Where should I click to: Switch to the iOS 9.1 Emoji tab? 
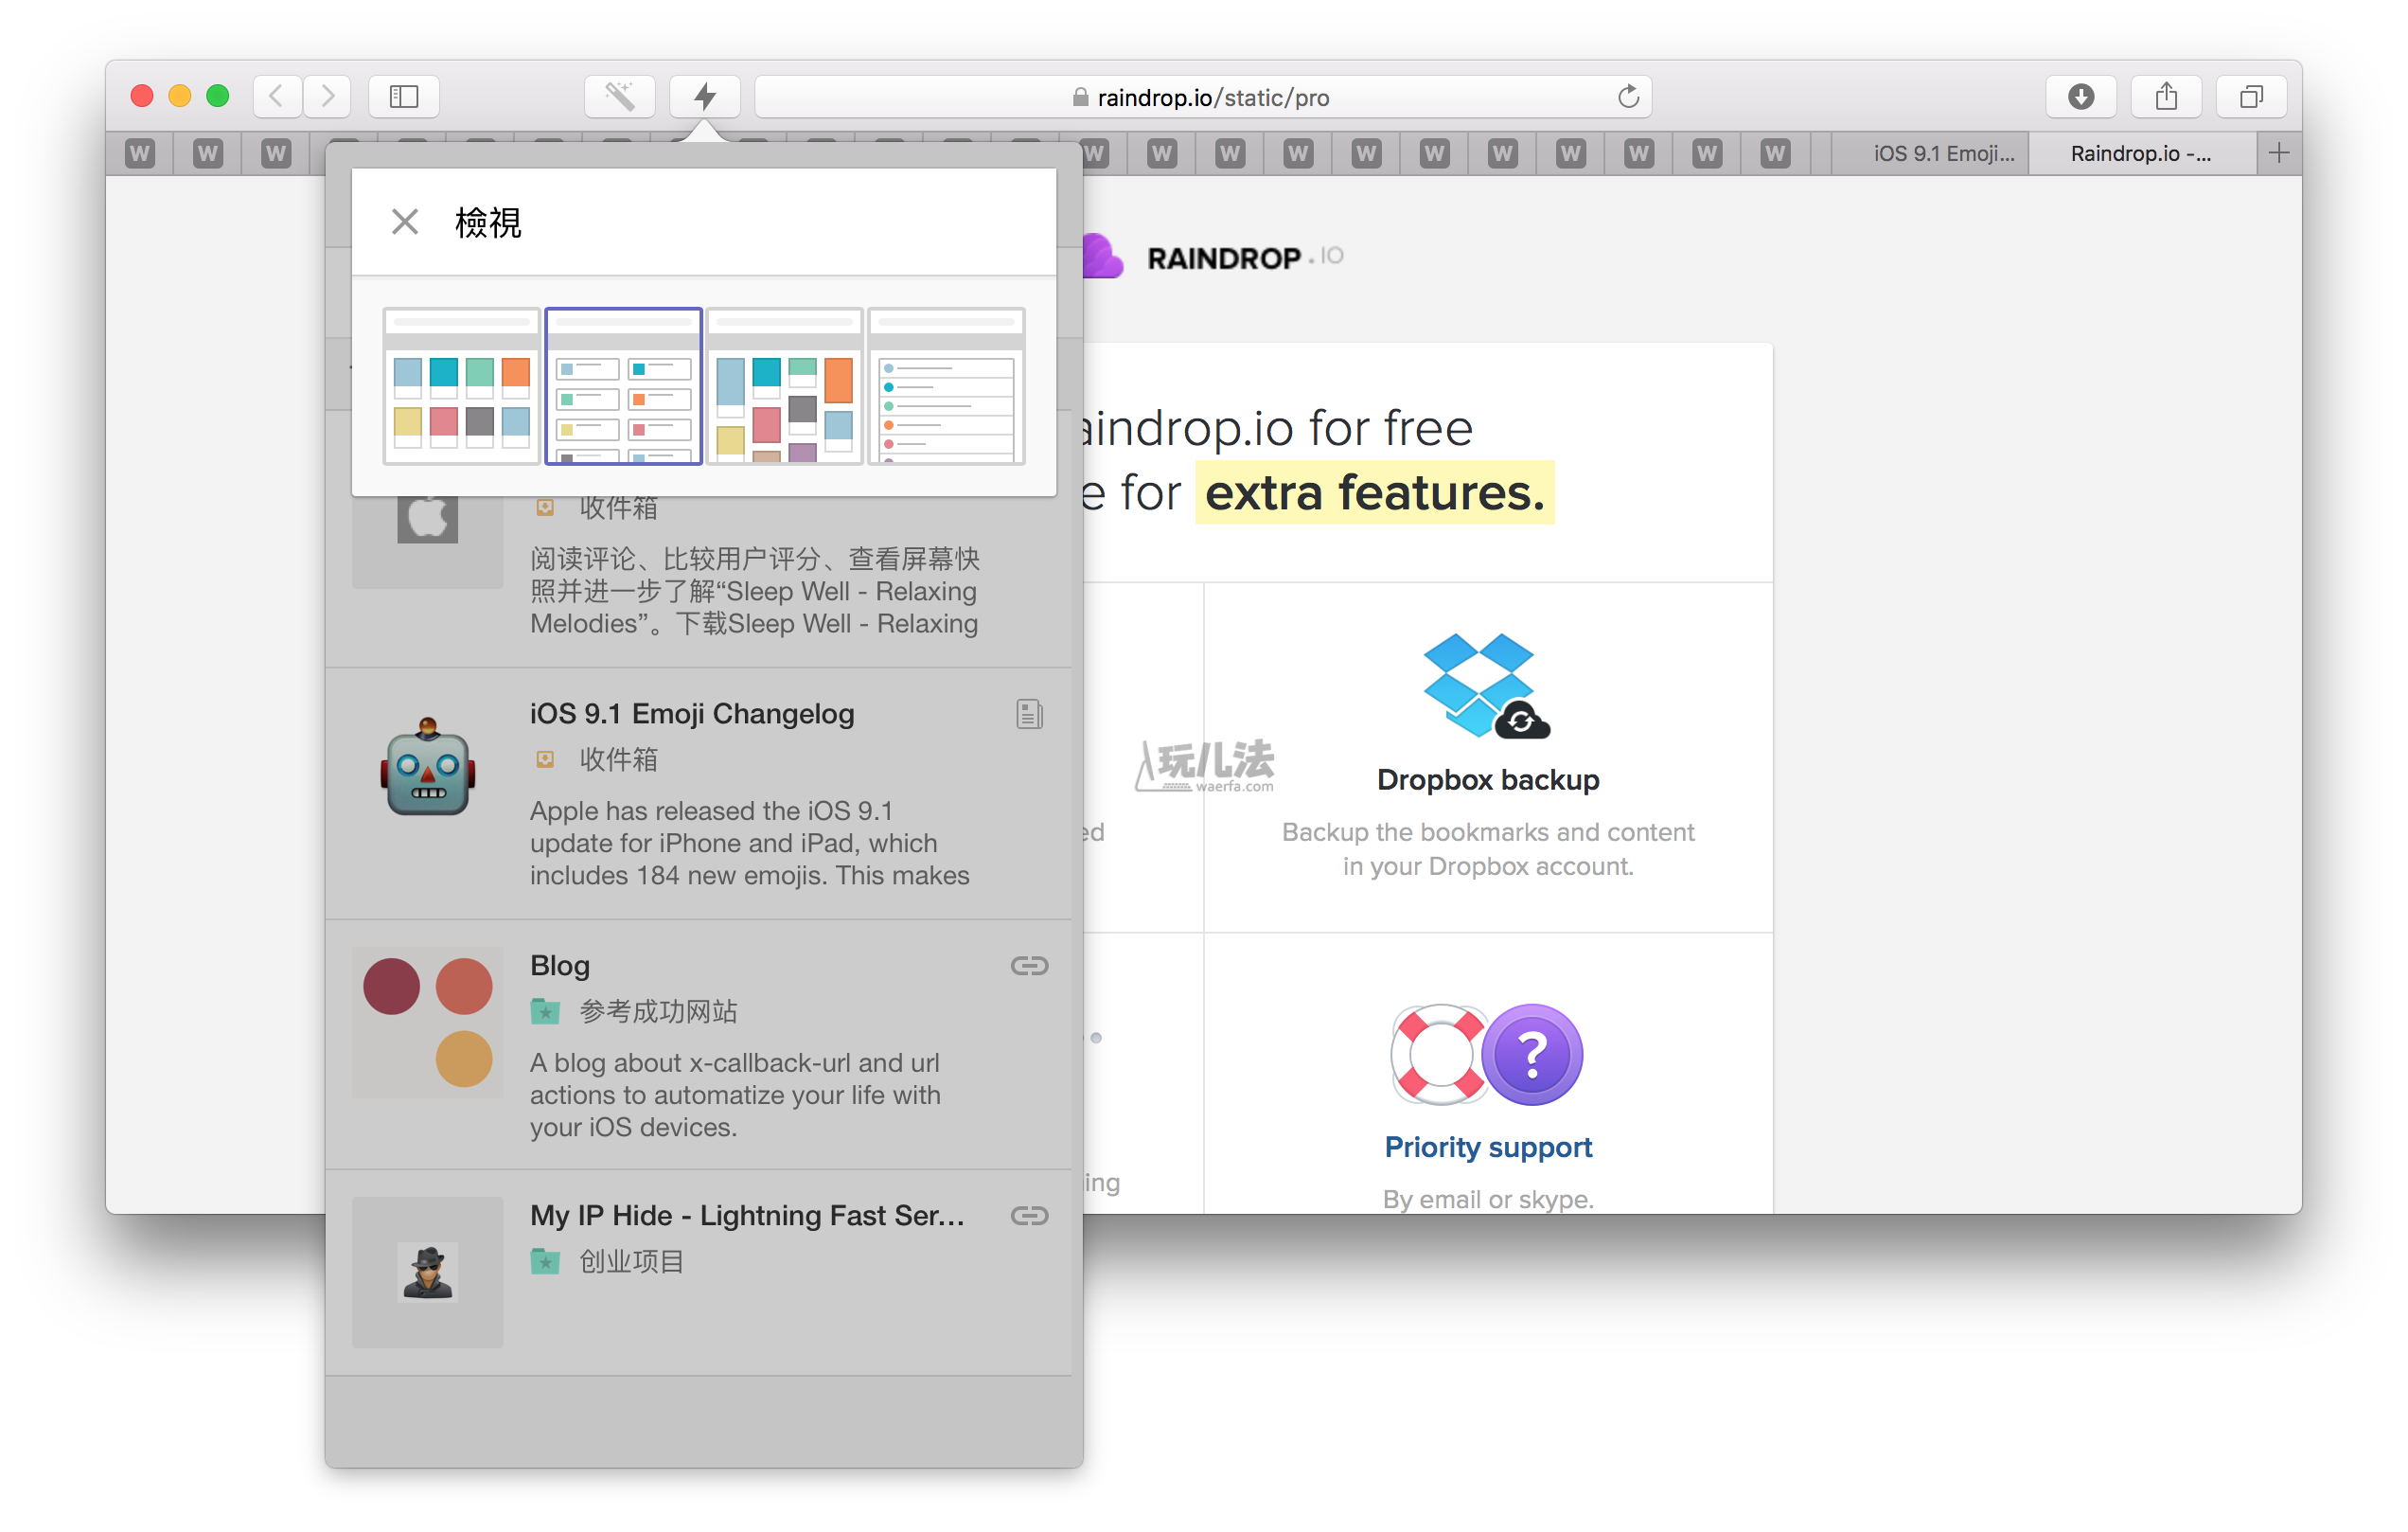(1932, 153)
